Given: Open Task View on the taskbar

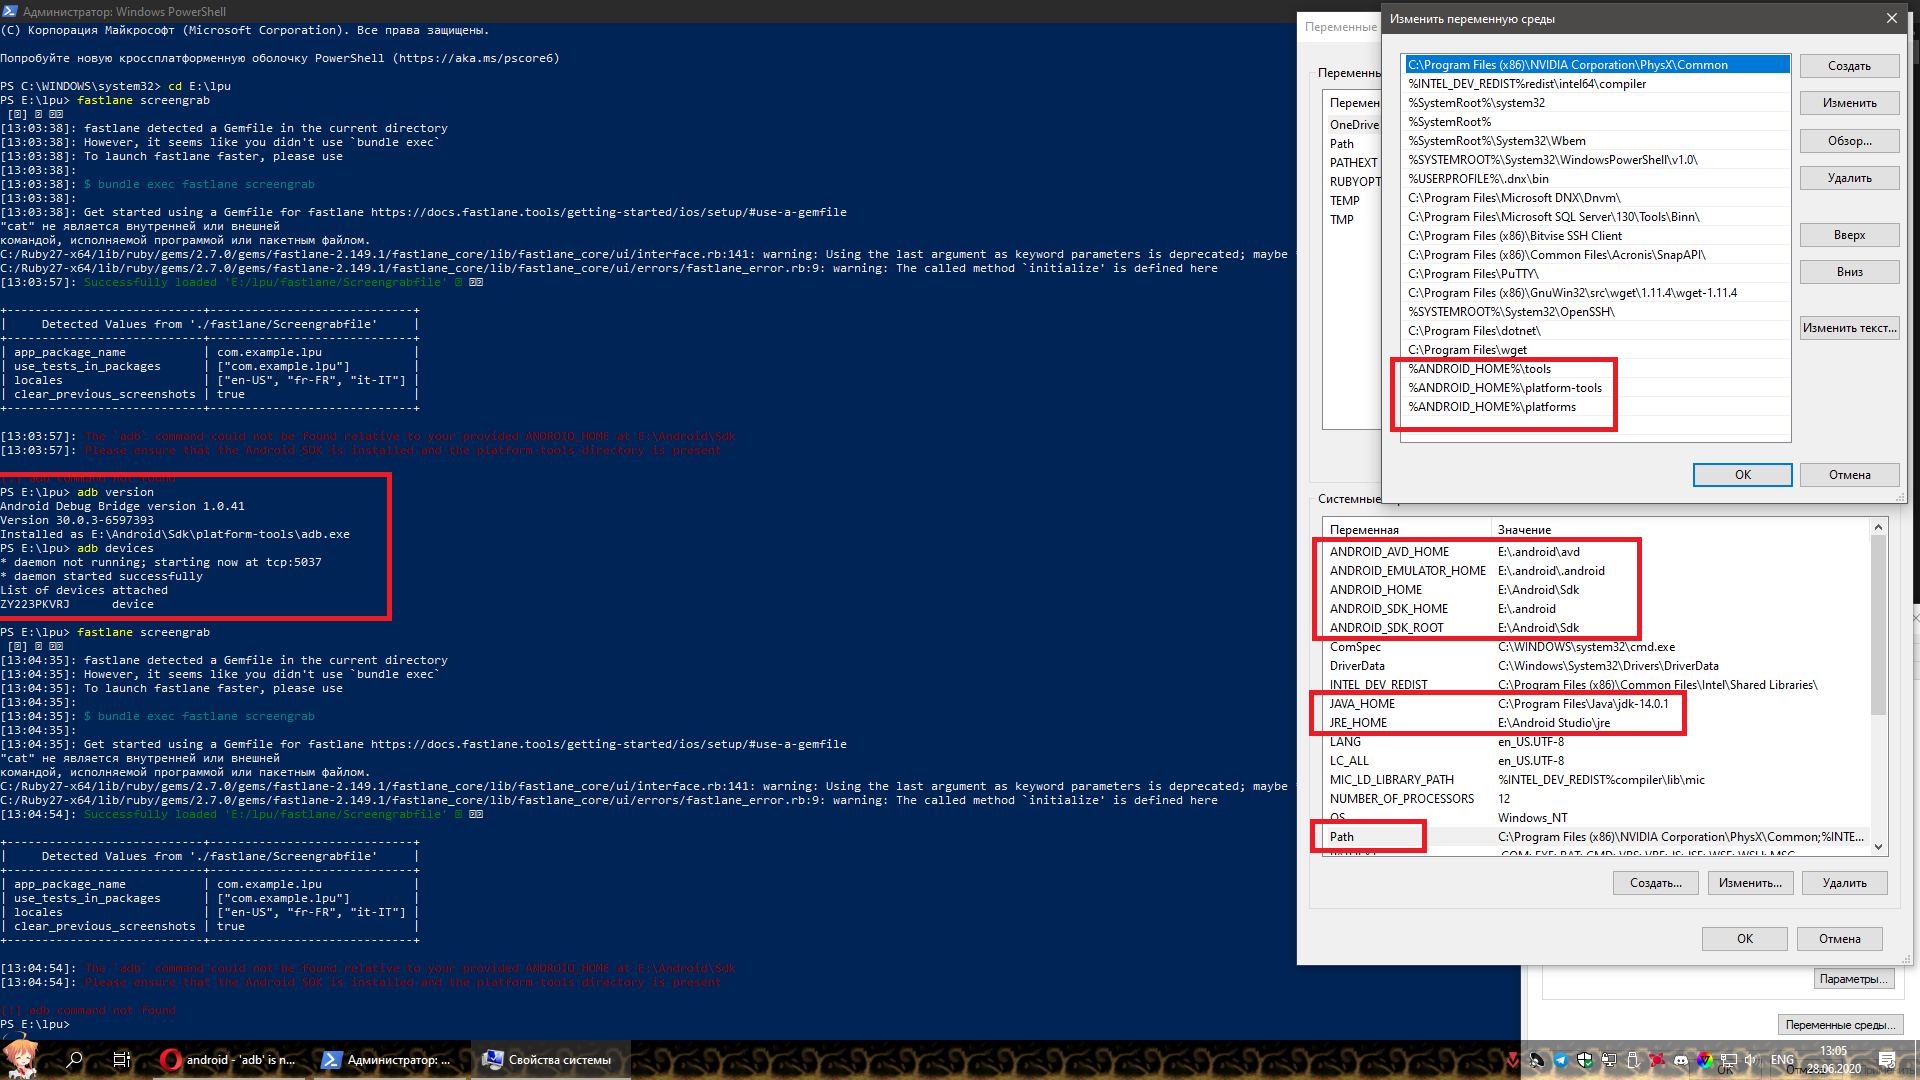Looking at the screenshot, I should 121,1060.
